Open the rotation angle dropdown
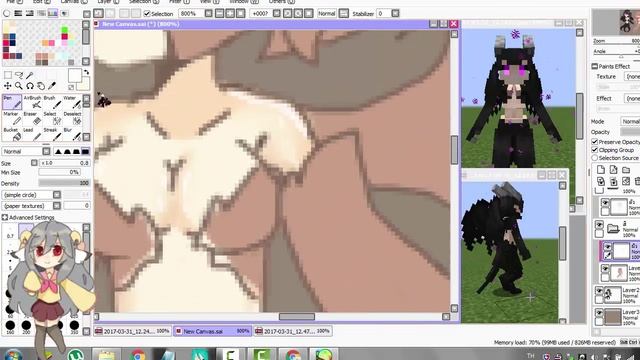Image resolution: width=640 pixels, height=360 pixels. tap(277, 13)
